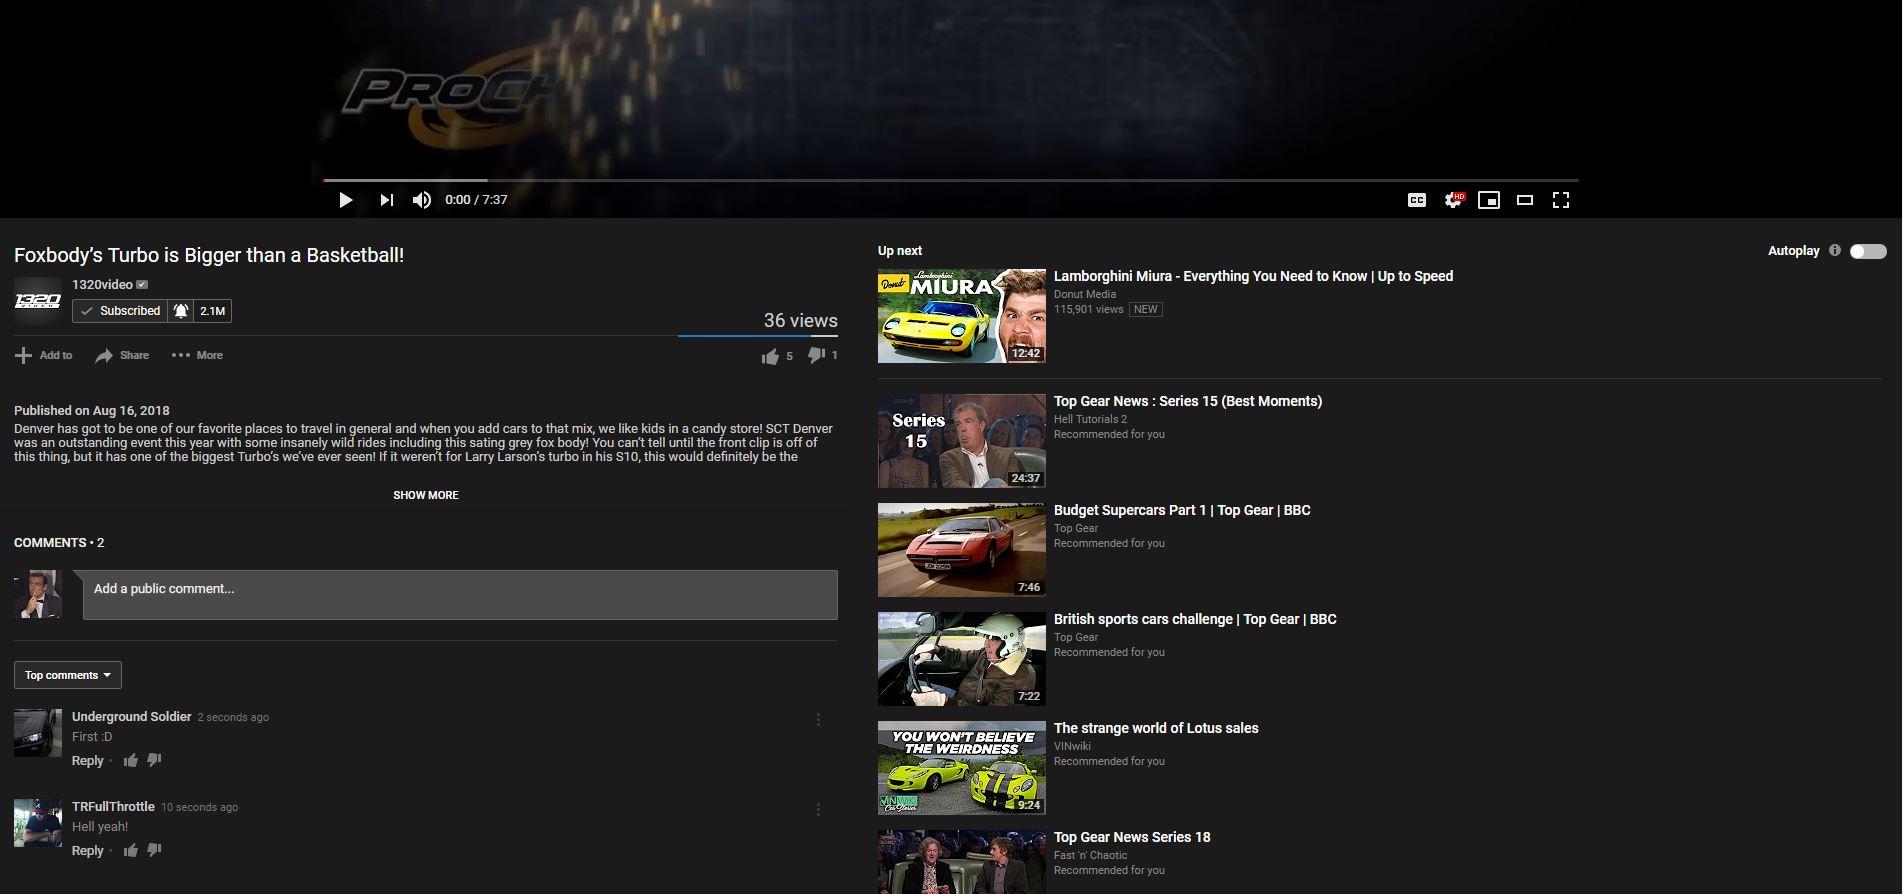The height and width of the screenshot is (894, 1903).
Task: Open Top Gear News Series 18 title
Action: coord(1132,837)
